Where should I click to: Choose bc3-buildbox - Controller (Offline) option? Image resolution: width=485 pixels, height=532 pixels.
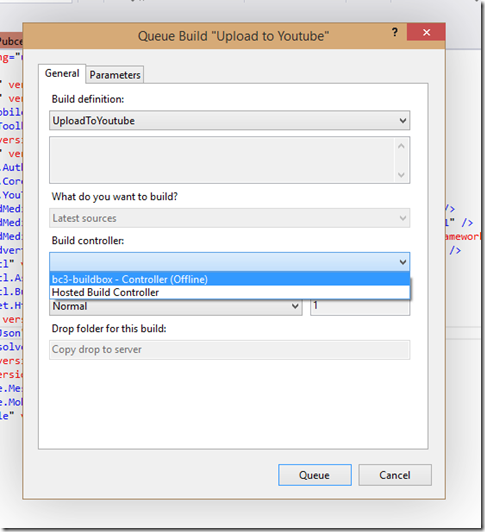pyautogui.click(x=229, y=279)
